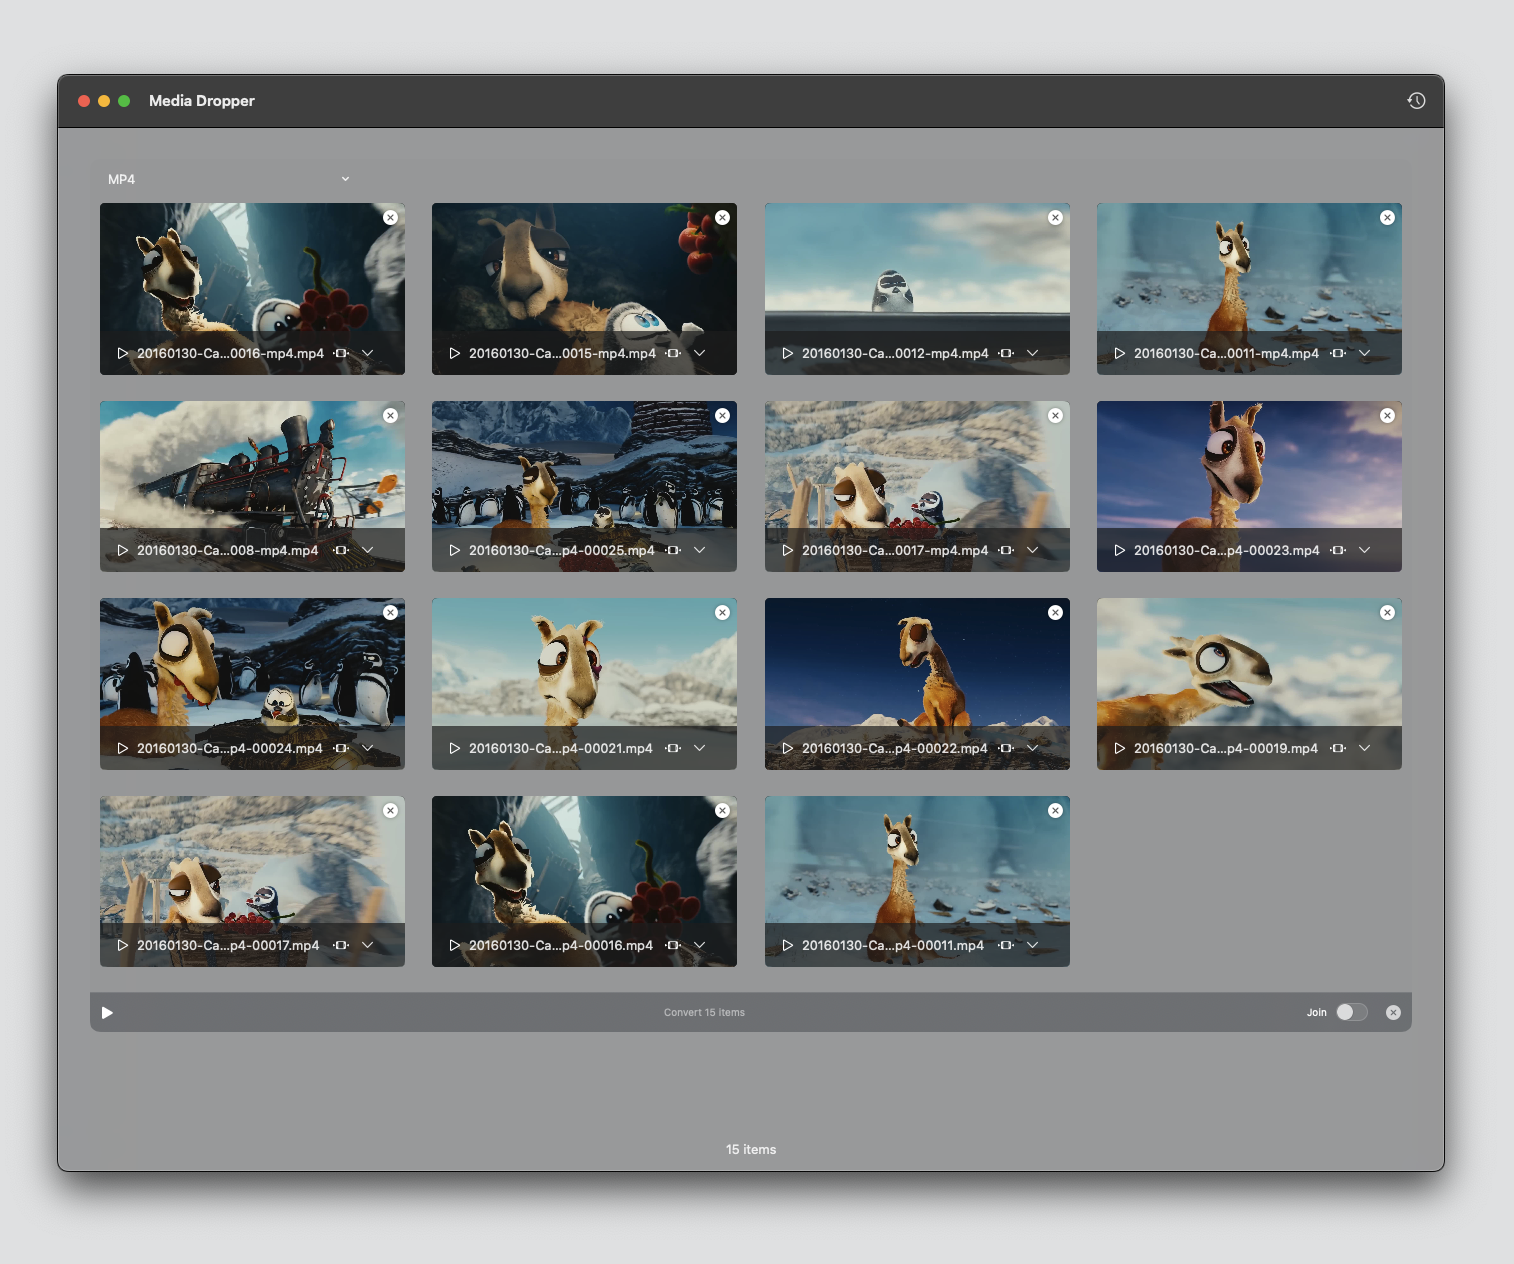
Task: Expand options chevron for 0012-mp4.mp4
Action: [x=1032, y=353]
